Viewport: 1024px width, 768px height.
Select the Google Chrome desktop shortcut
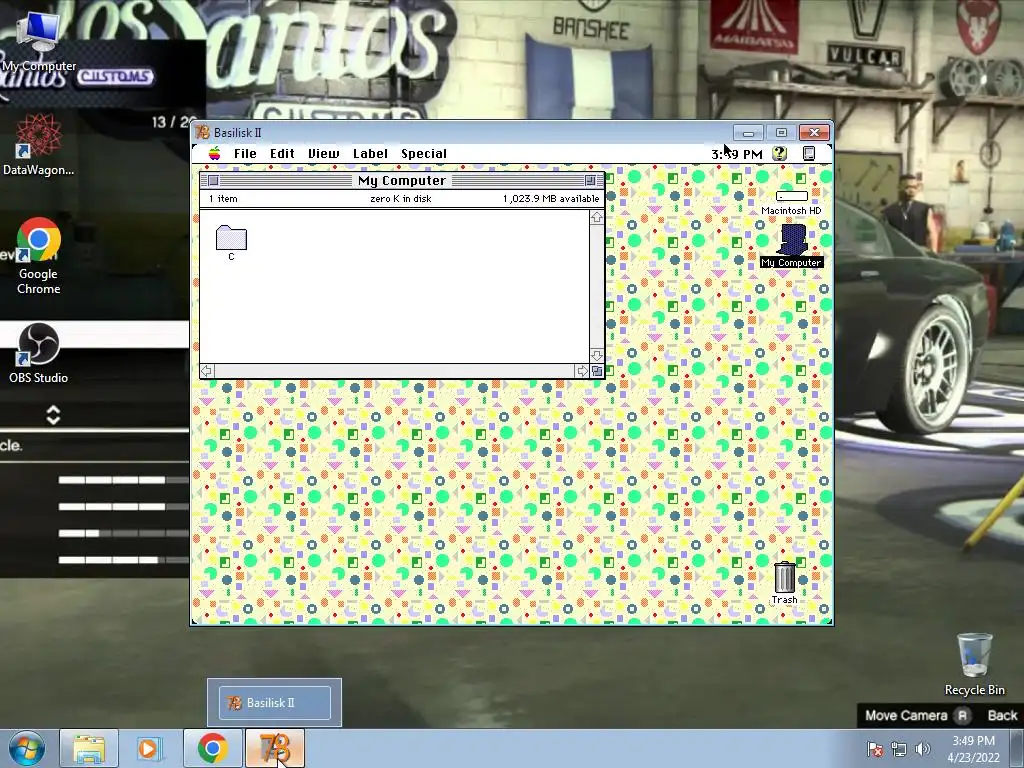click(x=38, y=256)
